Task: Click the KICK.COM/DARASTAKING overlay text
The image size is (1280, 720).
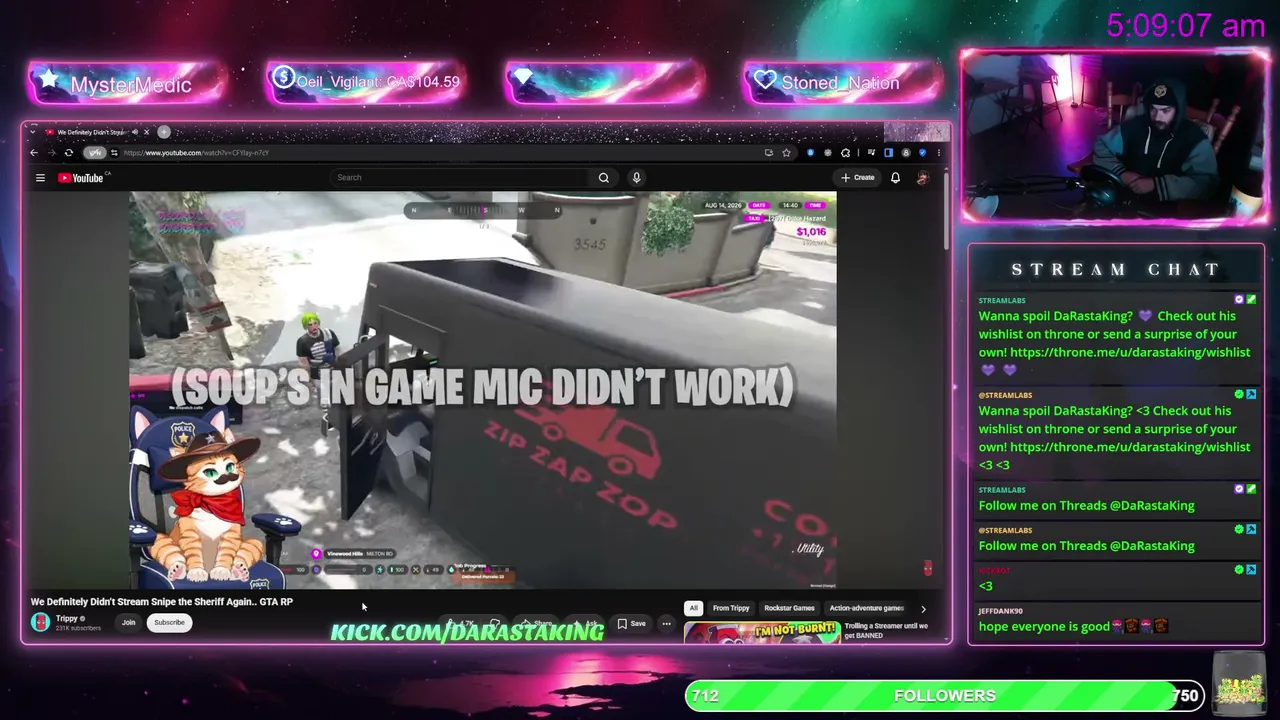Action: pyautogui.click(x=467, y=632)
